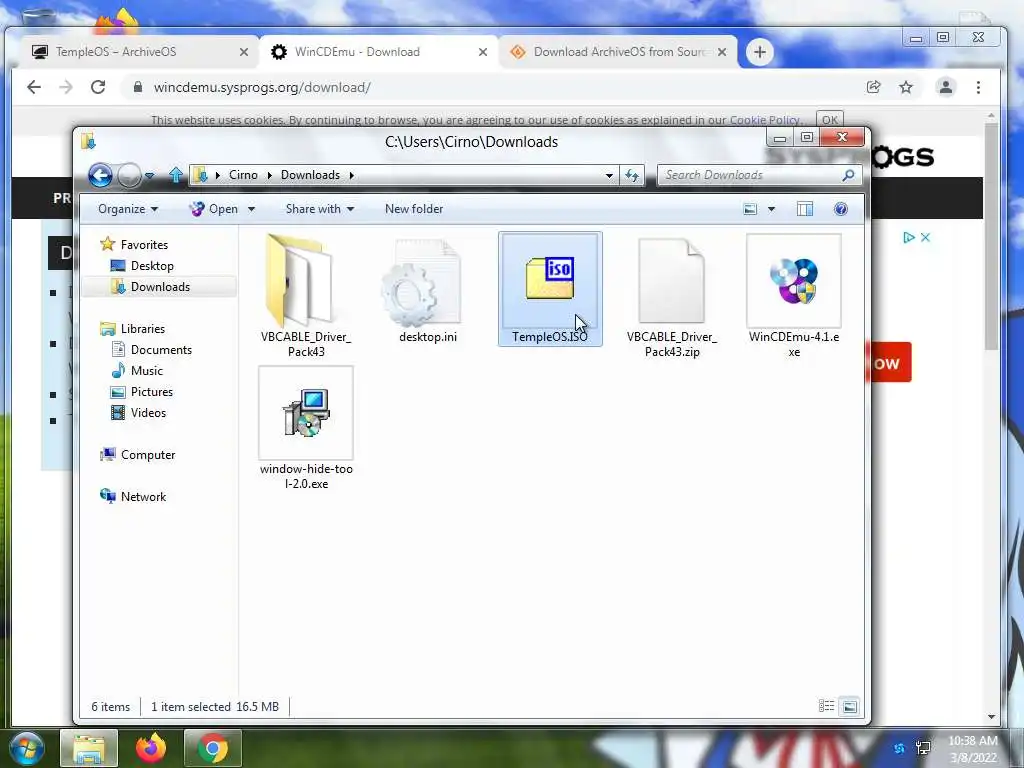This screenshot has height=768, width=1024.
Task: Open Firefox from the taskbar
Action: click(x=151, y=748)
